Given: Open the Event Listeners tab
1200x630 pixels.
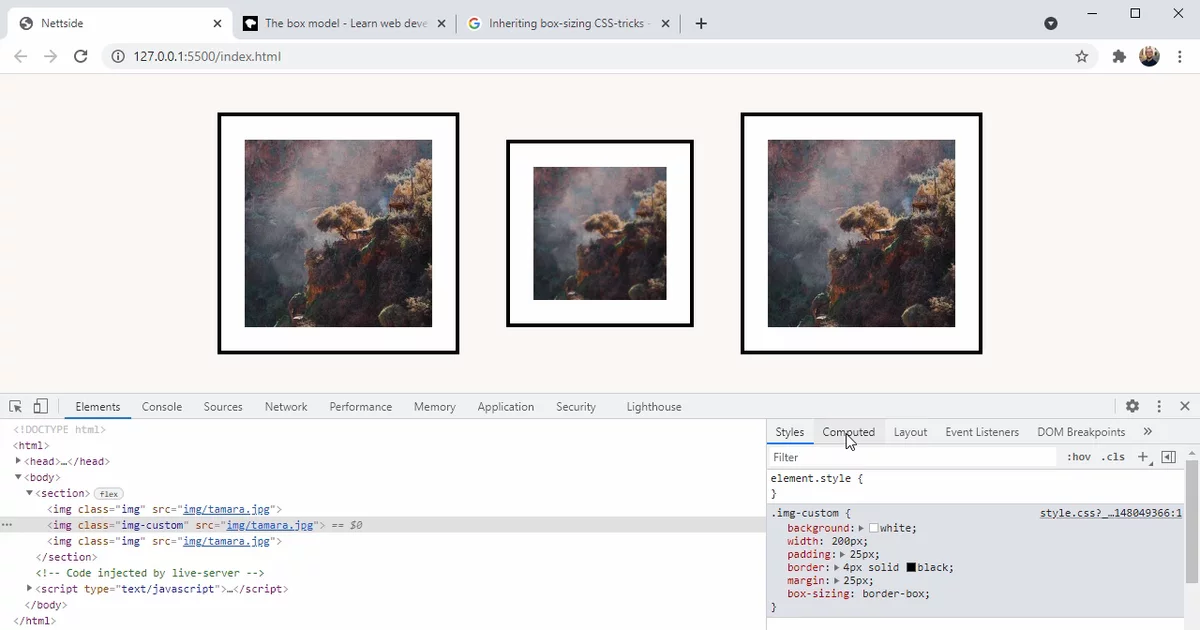Looking at the screenshot, I should pos(982,432).
